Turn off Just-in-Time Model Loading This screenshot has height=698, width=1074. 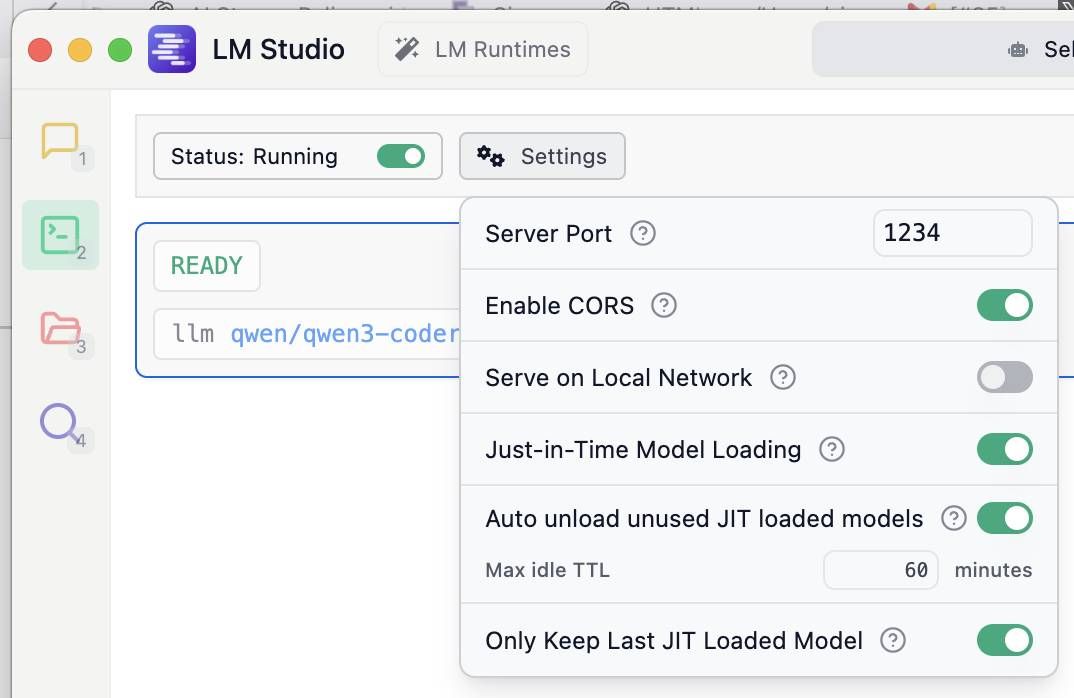1004,450
